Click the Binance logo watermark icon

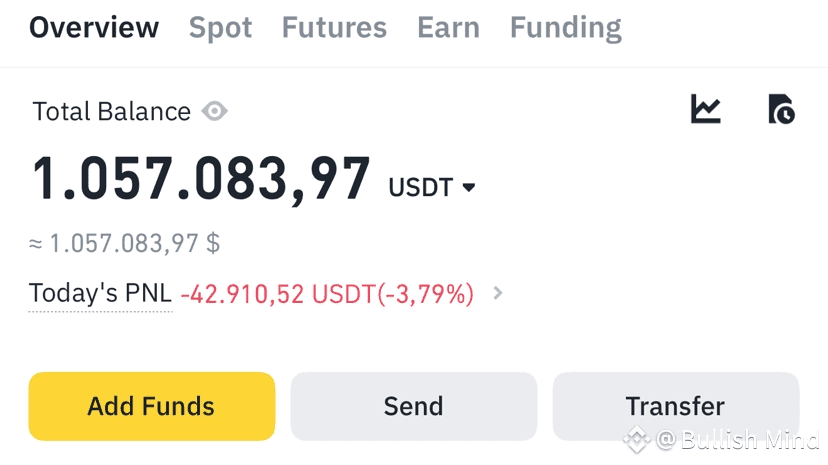[x=637, y=439]
